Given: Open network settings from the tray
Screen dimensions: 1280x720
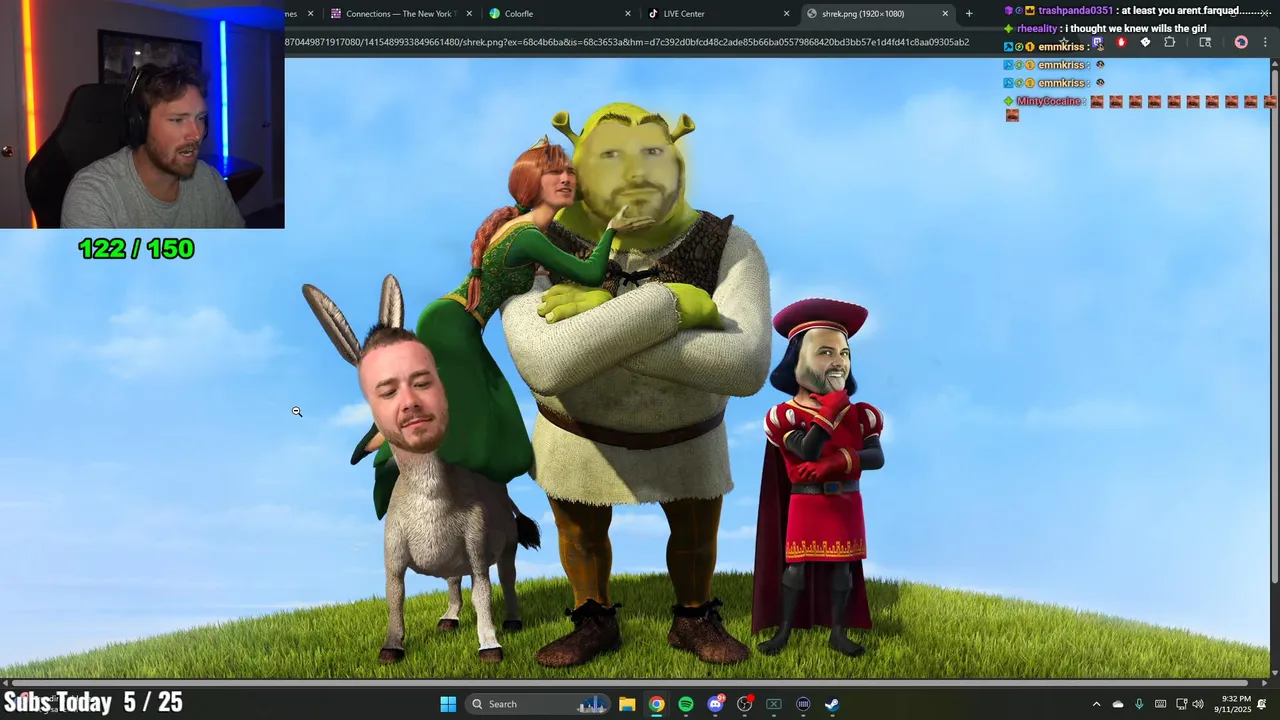Looking at the screenshot, I should coord(1182,704).
